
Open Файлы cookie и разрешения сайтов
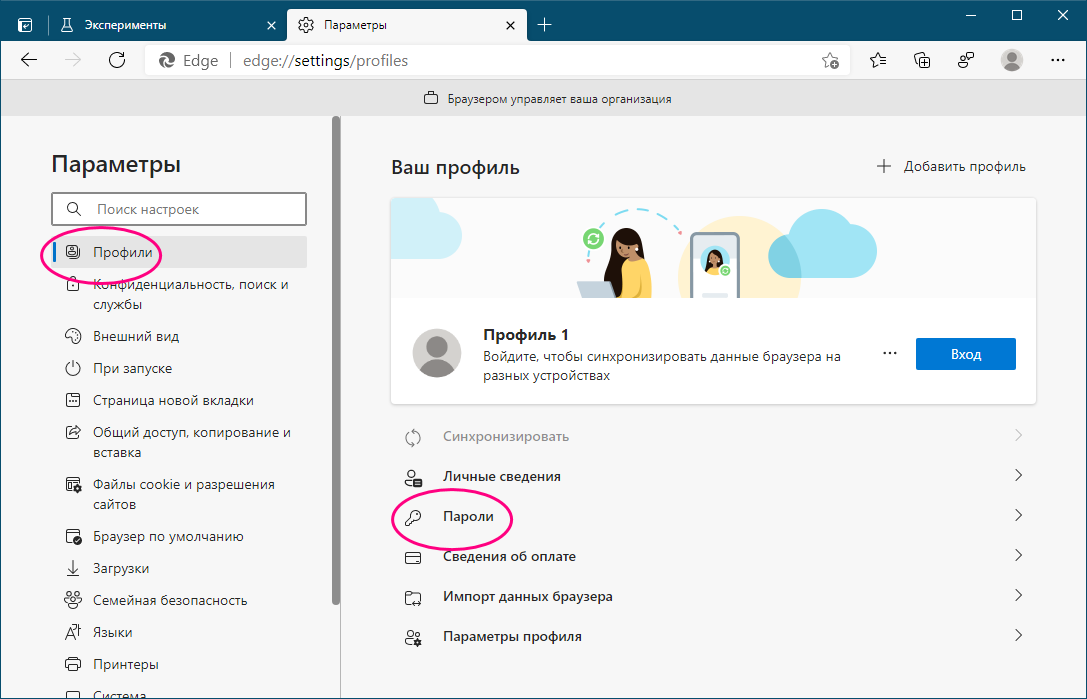pos(180,494)
